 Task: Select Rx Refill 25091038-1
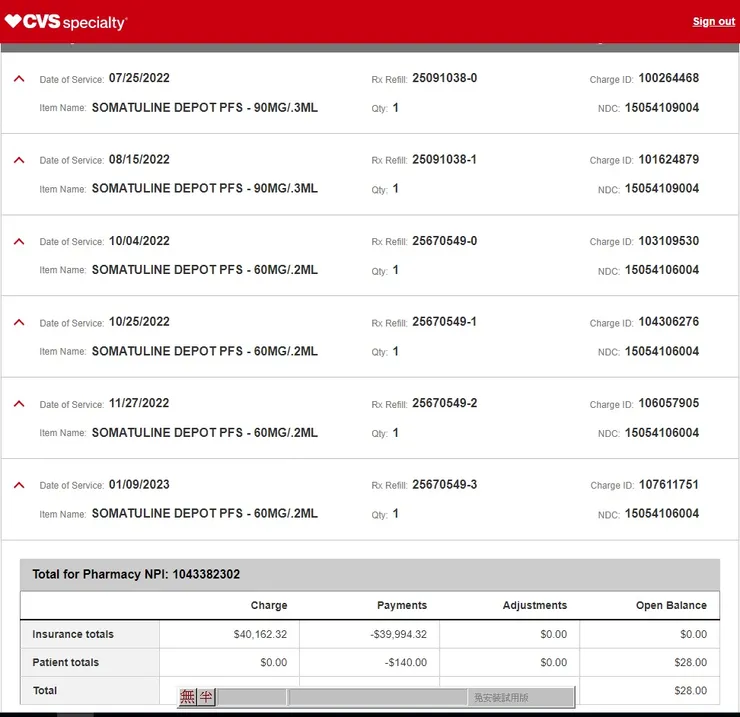point(445,160)
